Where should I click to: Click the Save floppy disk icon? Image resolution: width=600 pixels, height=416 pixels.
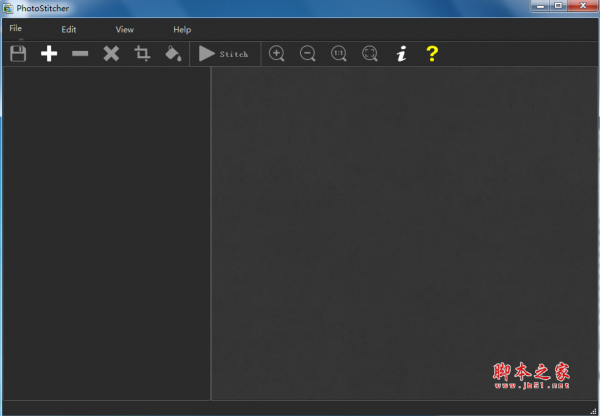(18, 54)
